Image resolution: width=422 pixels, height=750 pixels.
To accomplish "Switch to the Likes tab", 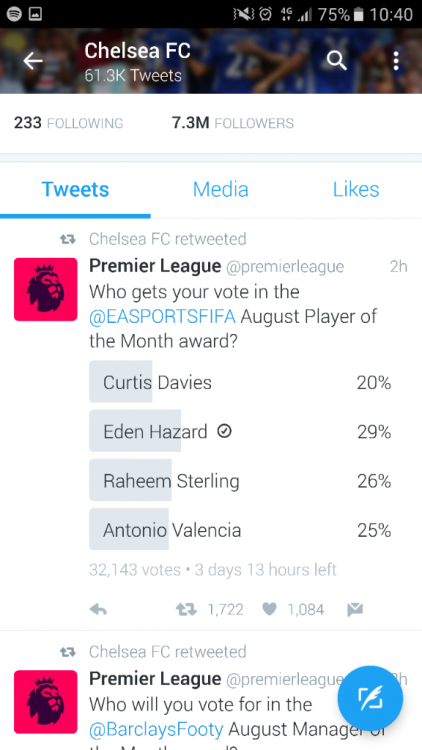I will (x=356, y=189).
